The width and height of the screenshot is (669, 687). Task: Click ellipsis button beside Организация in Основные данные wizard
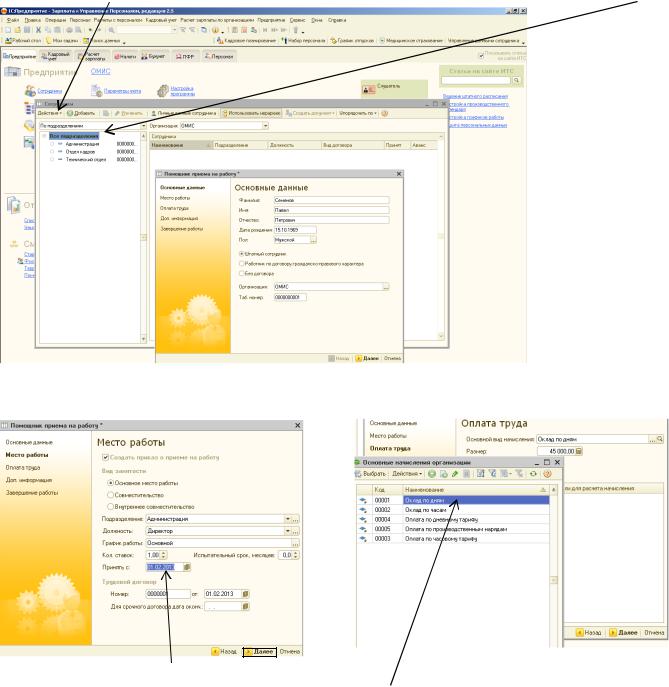[386, 287]
